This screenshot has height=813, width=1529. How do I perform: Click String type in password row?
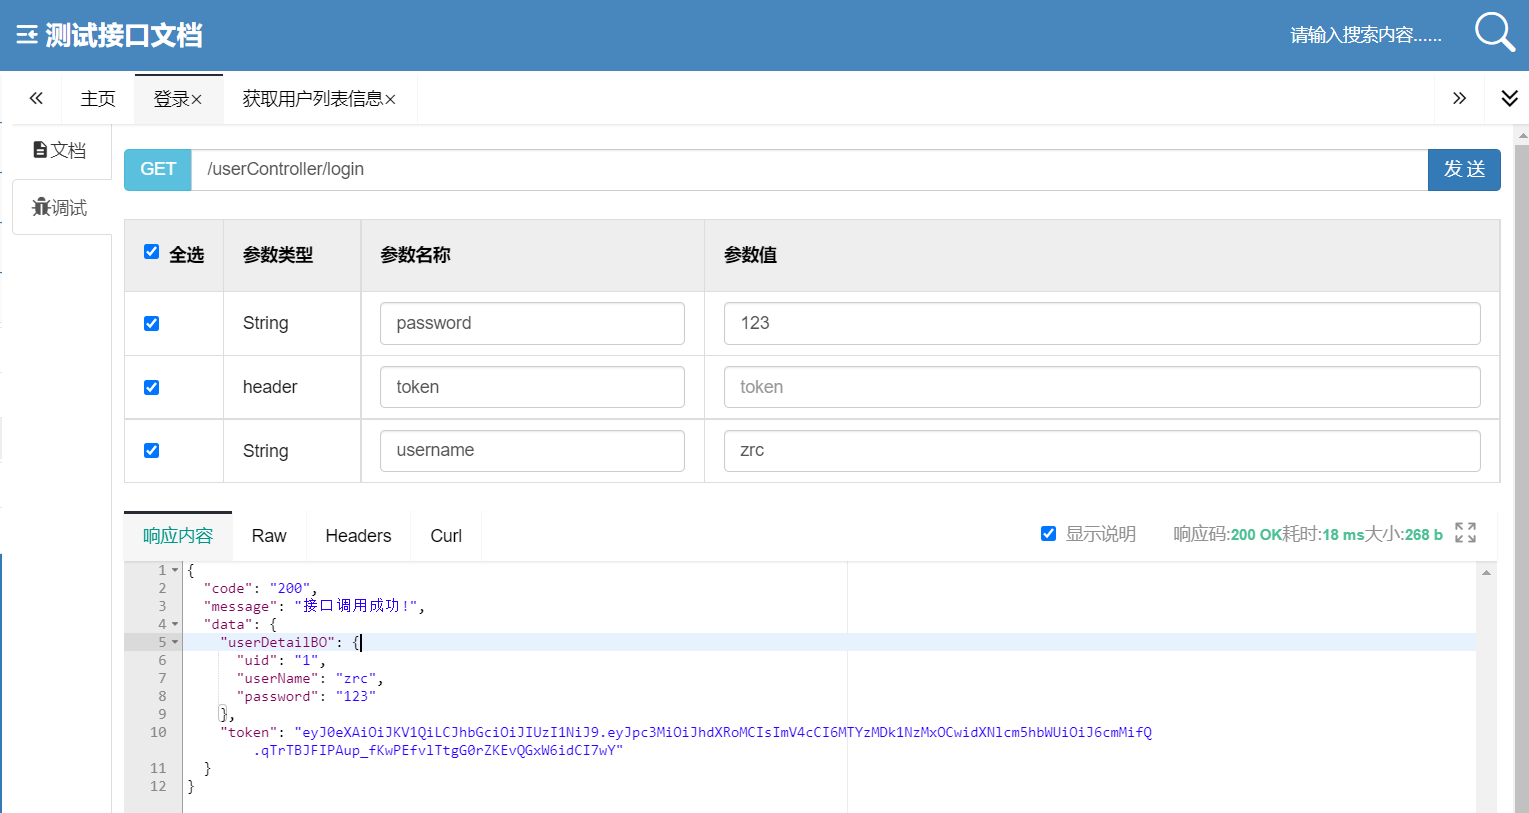click(x=266, y=323)
